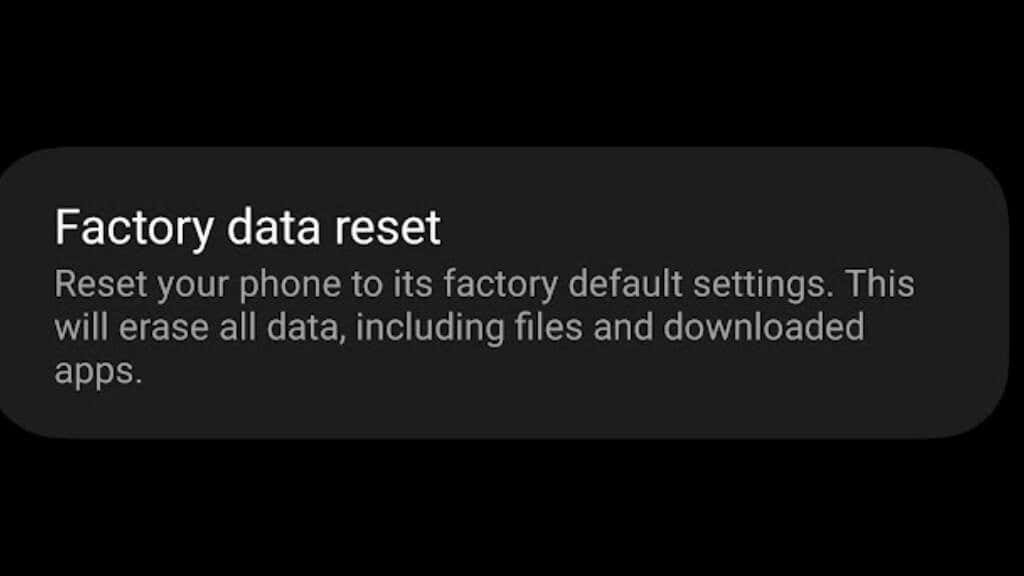1024x576 pixels.
Task: Click "including files and downloaded" text
Action: (x=609, y=327)
